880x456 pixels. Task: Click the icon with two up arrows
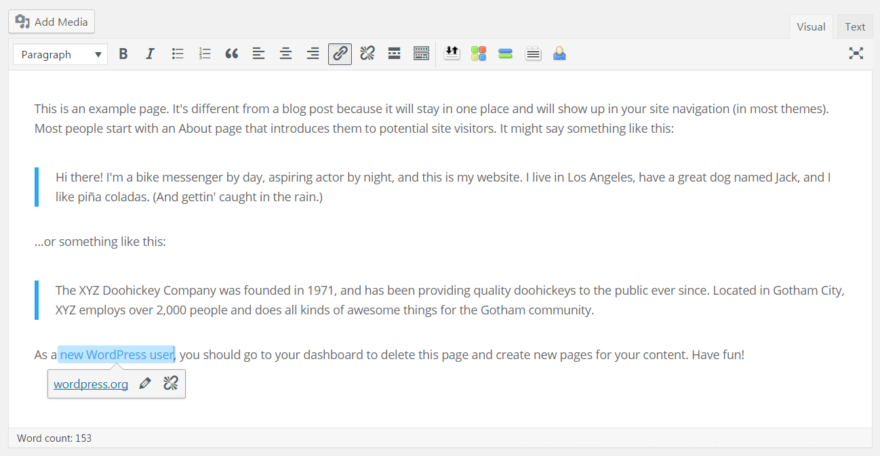click(x=452, y=54)
